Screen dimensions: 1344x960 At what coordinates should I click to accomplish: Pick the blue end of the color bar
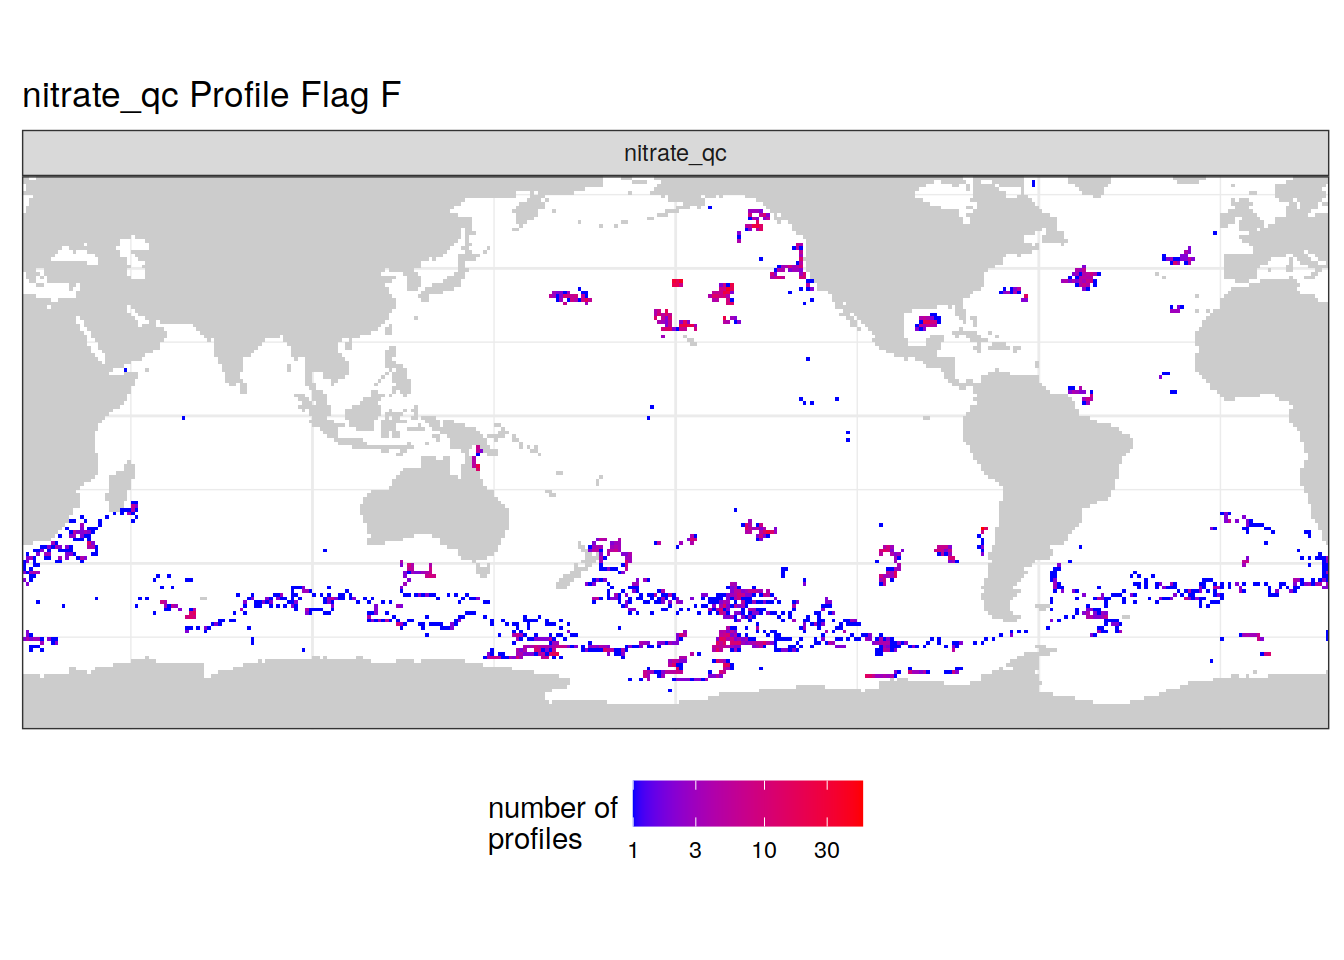(640, 803)
